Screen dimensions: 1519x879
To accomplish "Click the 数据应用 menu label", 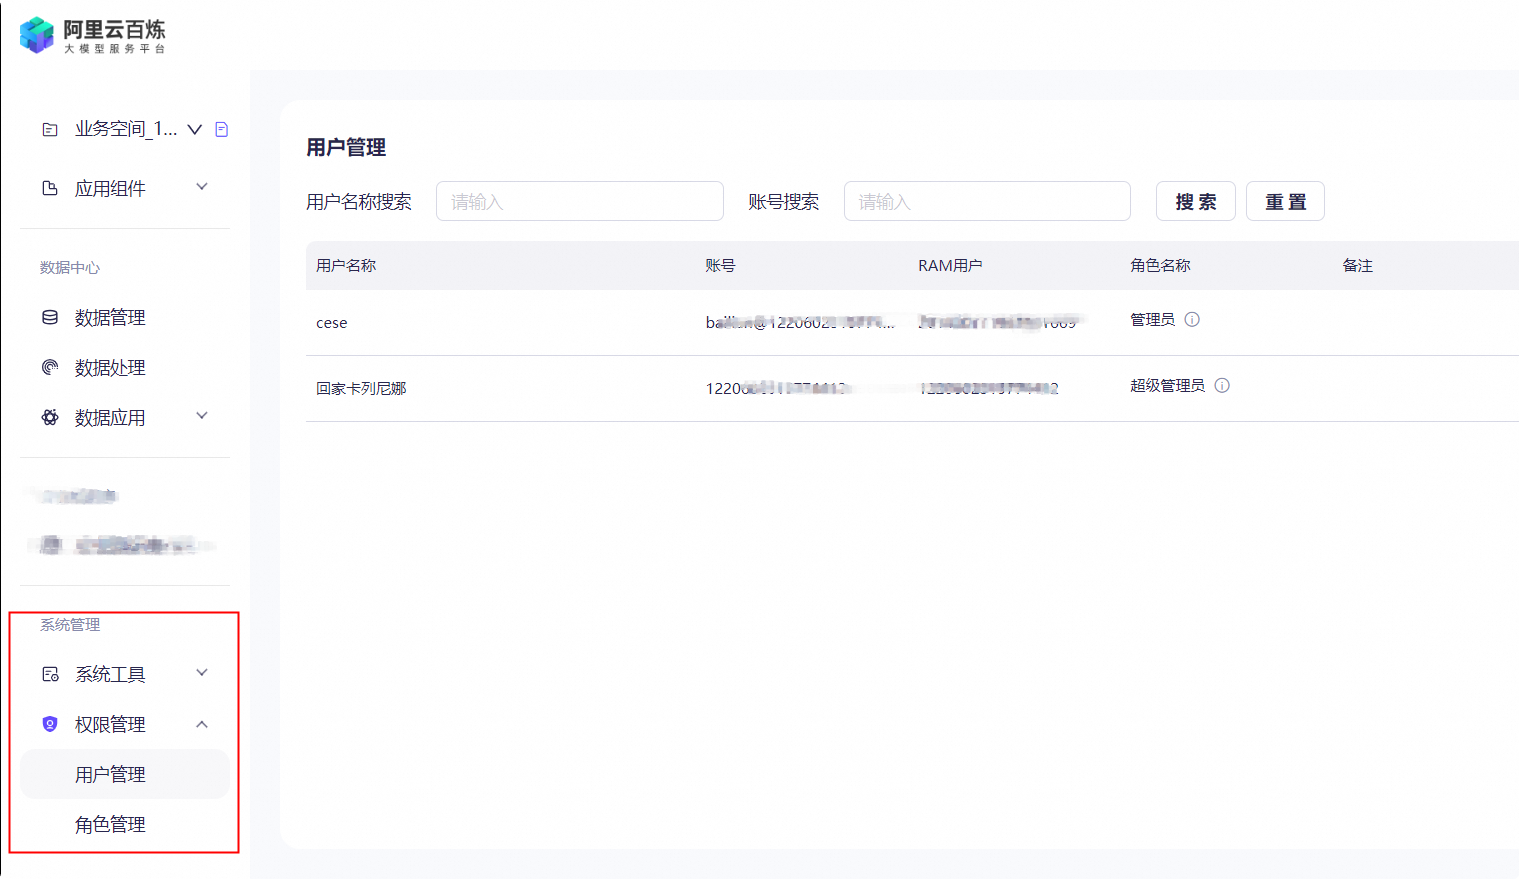I will (x=110, y=417).
